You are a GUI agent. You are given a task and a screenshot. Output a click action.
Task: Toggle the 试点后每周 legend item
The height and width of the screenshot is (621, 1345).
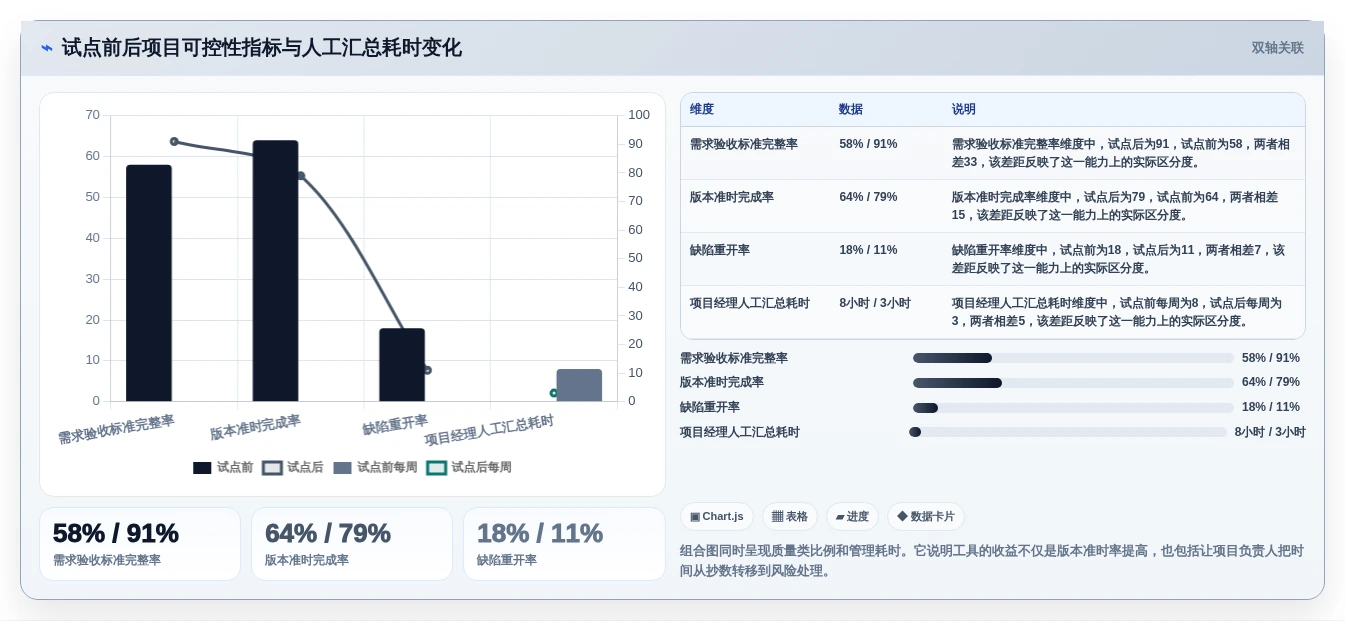click(469, 467)
